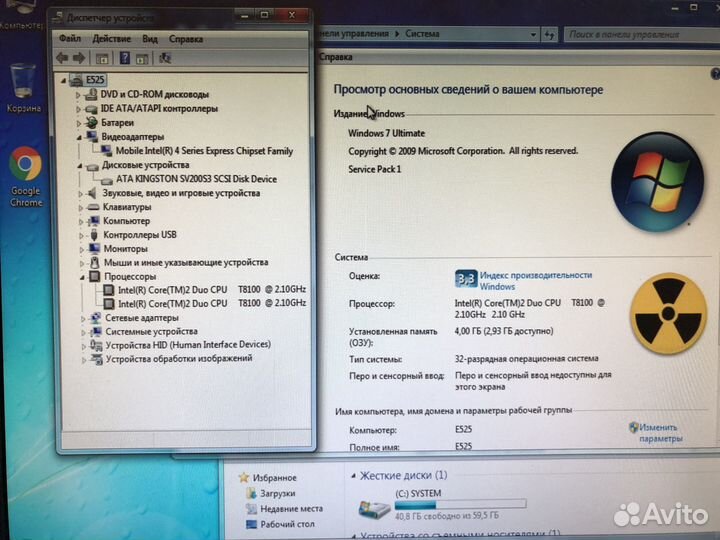Viewport: 720px width, 540px height.
Task: Click the help icon in Device Manager toolbar
Action: click(126, 57)
